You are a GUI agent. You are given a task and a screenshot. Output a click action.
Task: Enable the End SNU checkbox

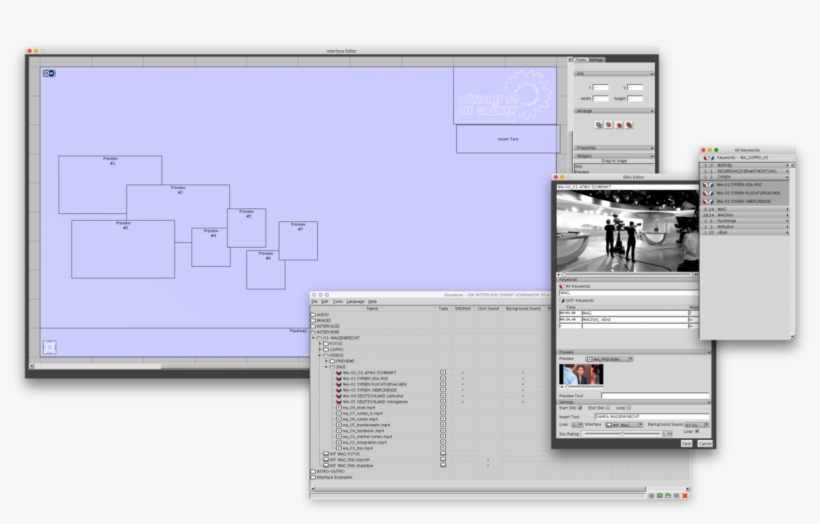(x=610, y=408)
